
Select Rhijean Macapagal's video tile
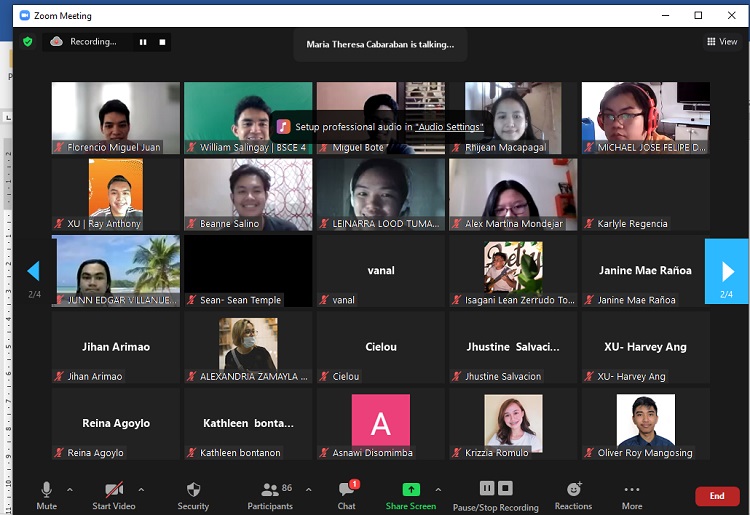[x=513, y=118]
